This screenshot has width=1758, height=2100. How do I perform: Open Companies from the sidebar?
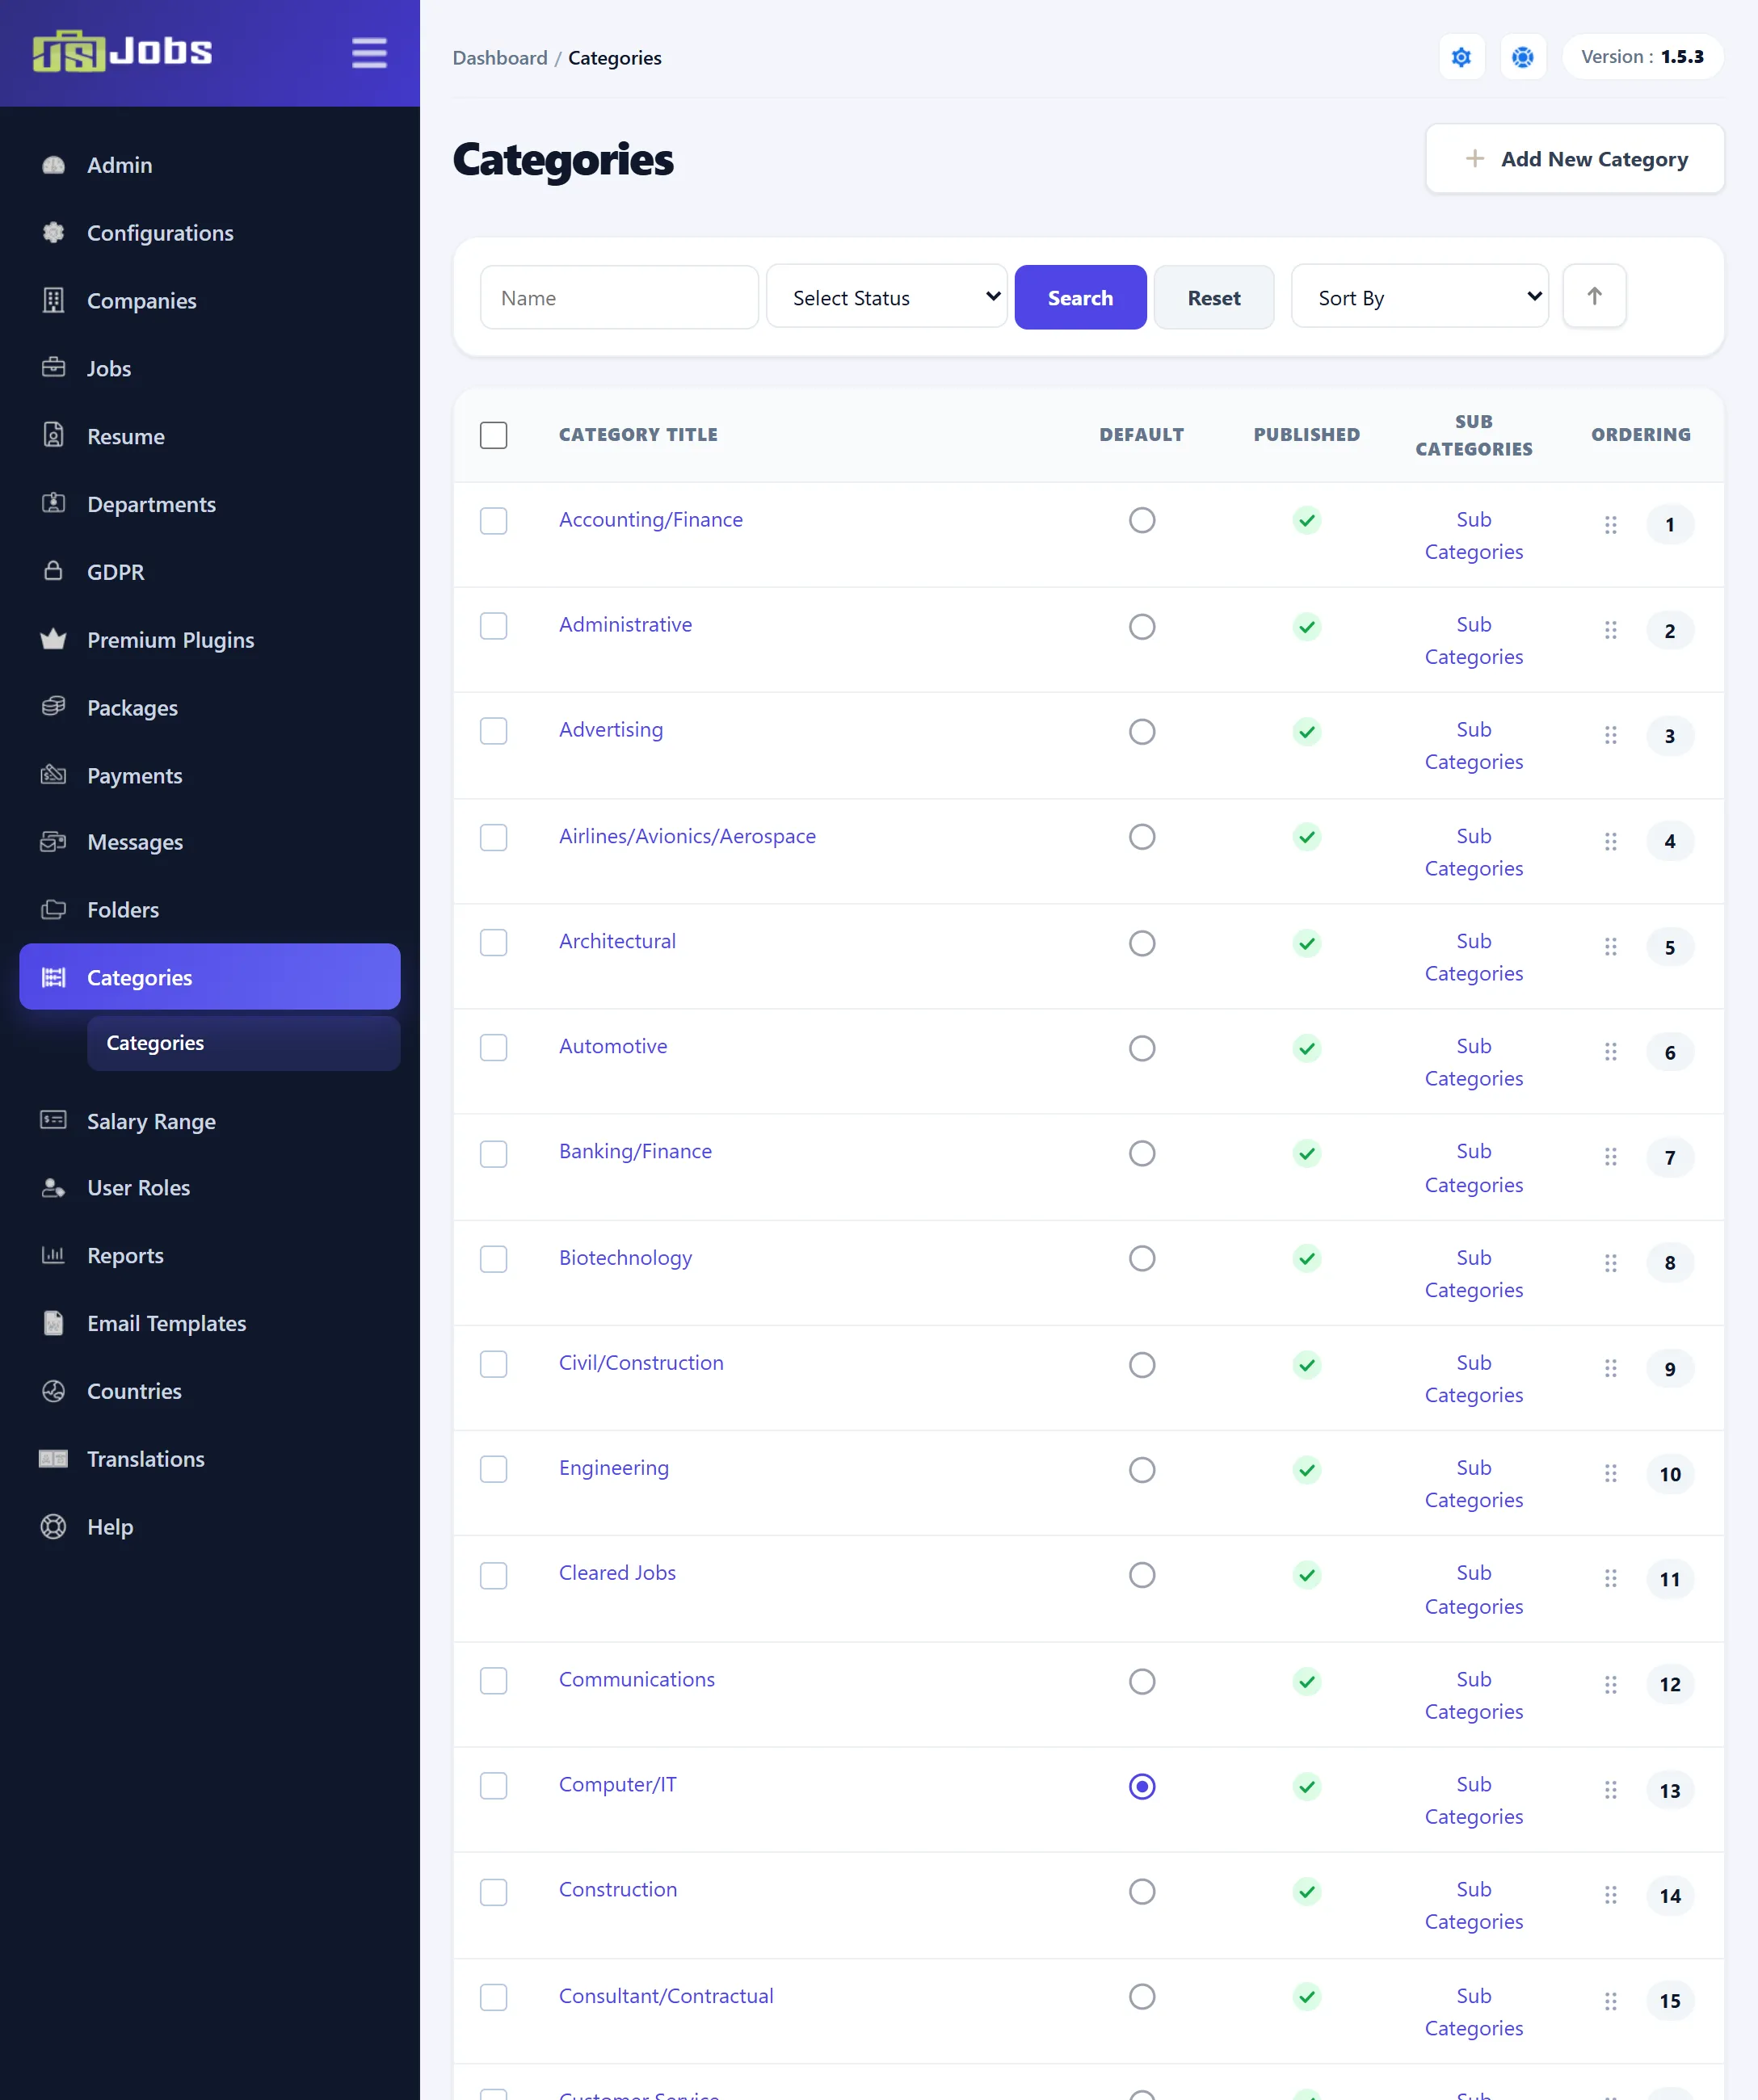210,301
